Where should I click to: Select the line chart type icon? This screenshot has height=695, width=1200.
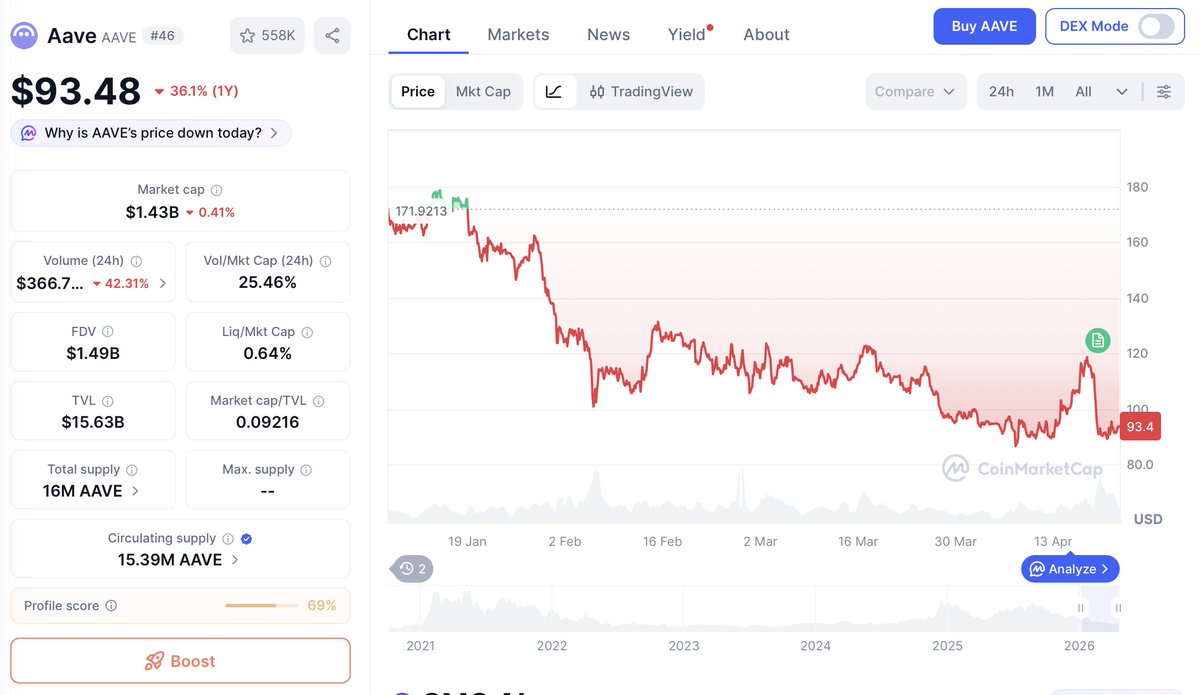coord(554,92)
